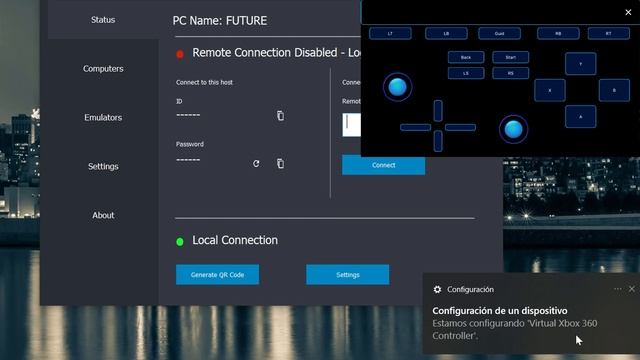Click the red Remote Connection status indicator
The image size is (640, 360).
[x=180, y=54]
